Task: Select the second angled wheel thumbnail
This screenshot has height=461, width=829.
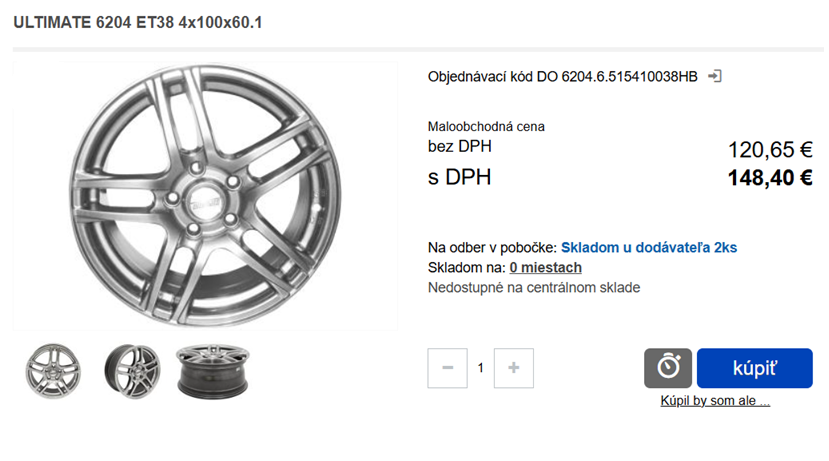Action: click(x=130, y=369)
